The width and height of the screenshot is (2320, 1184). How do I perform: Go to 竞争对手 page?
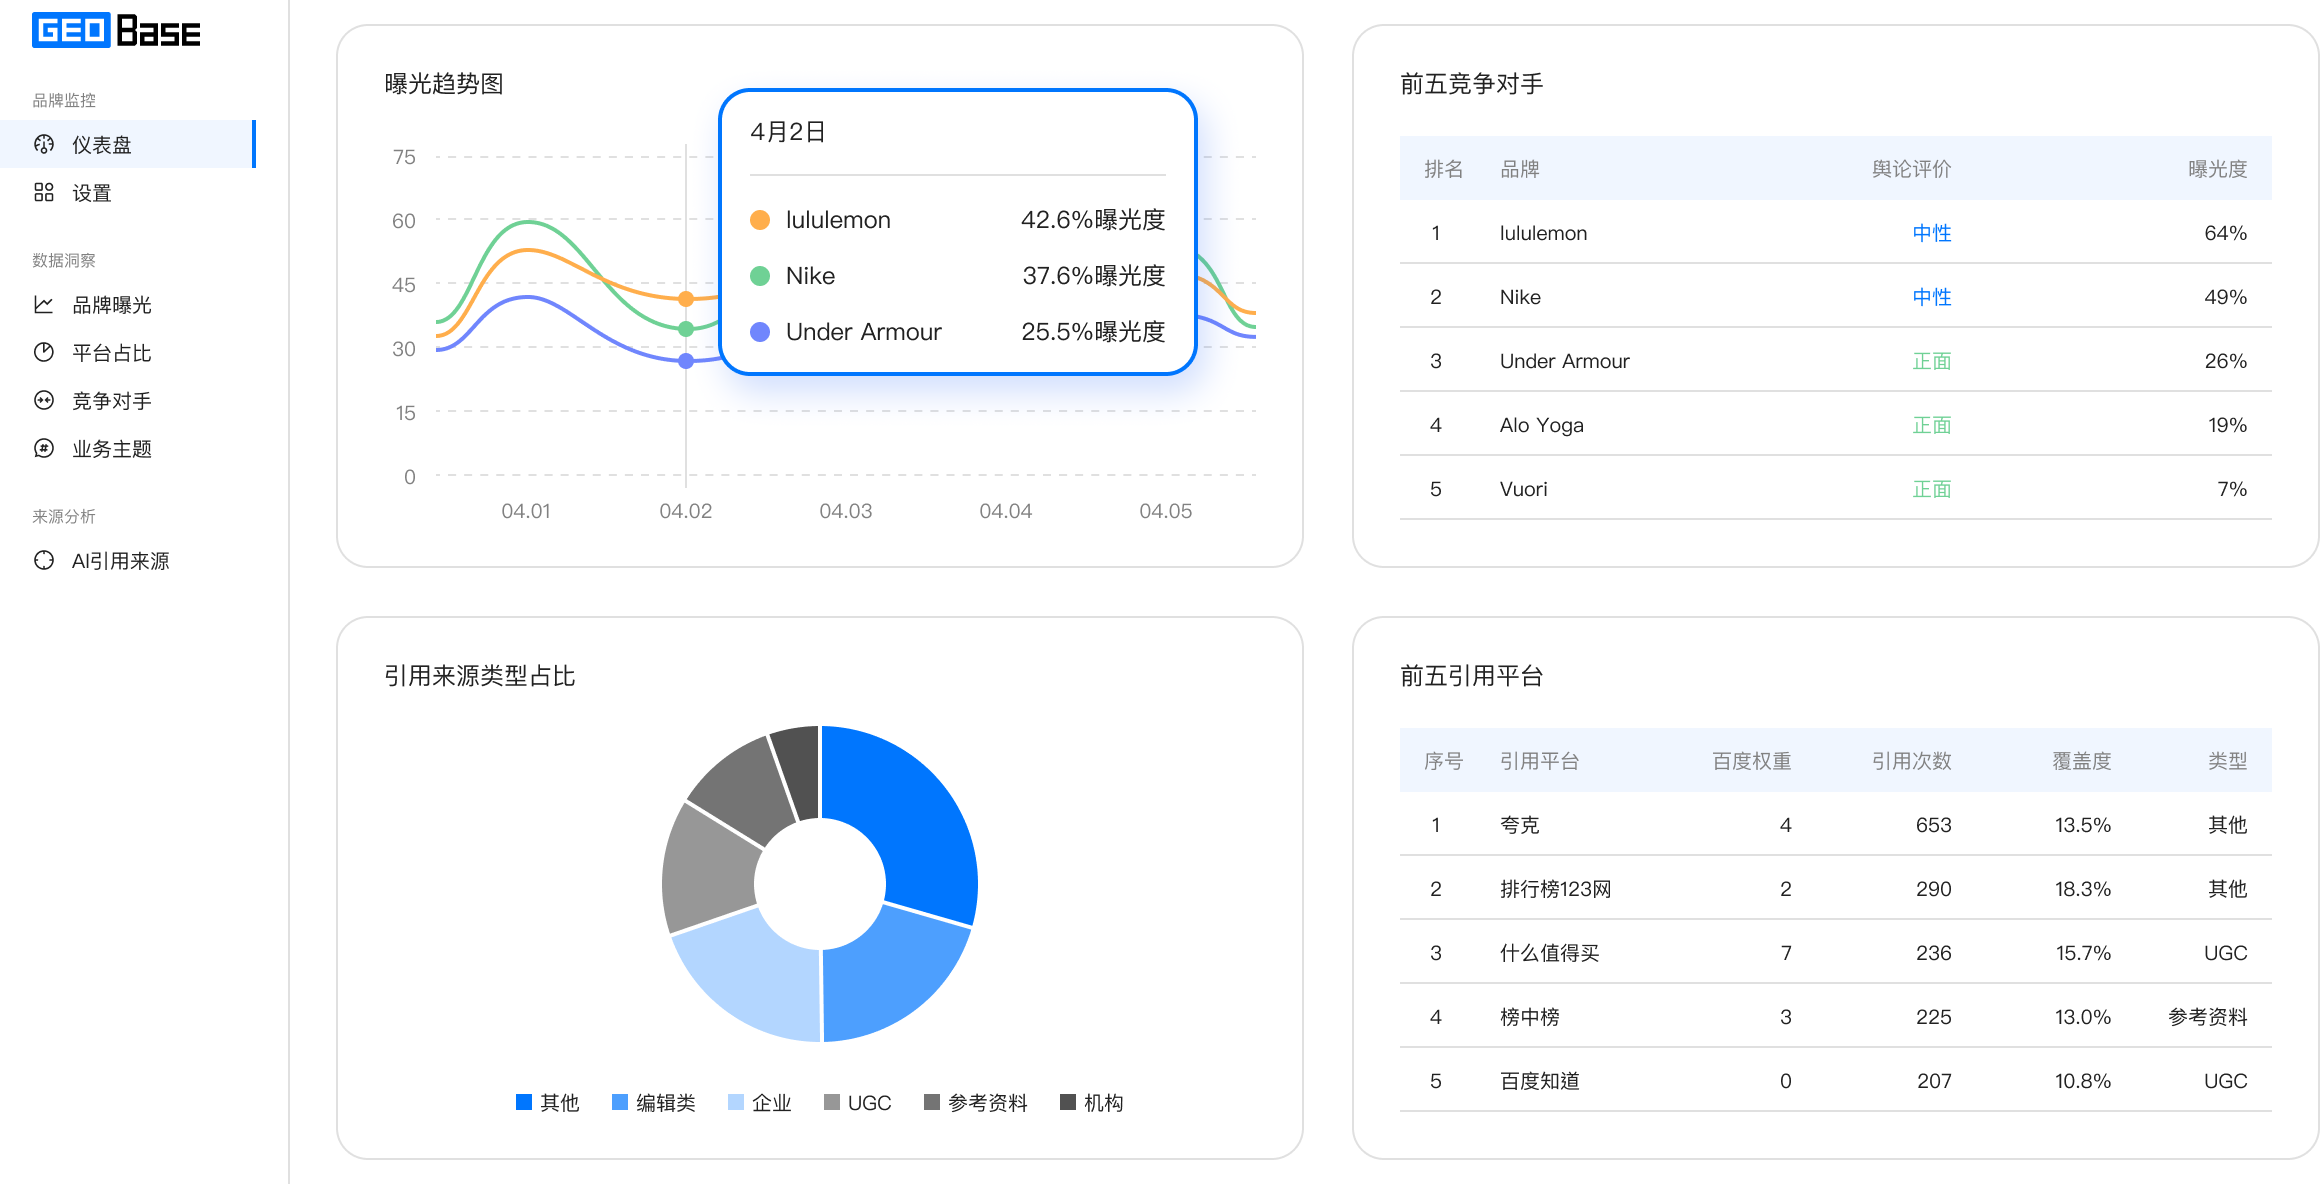tap(128, 400)
